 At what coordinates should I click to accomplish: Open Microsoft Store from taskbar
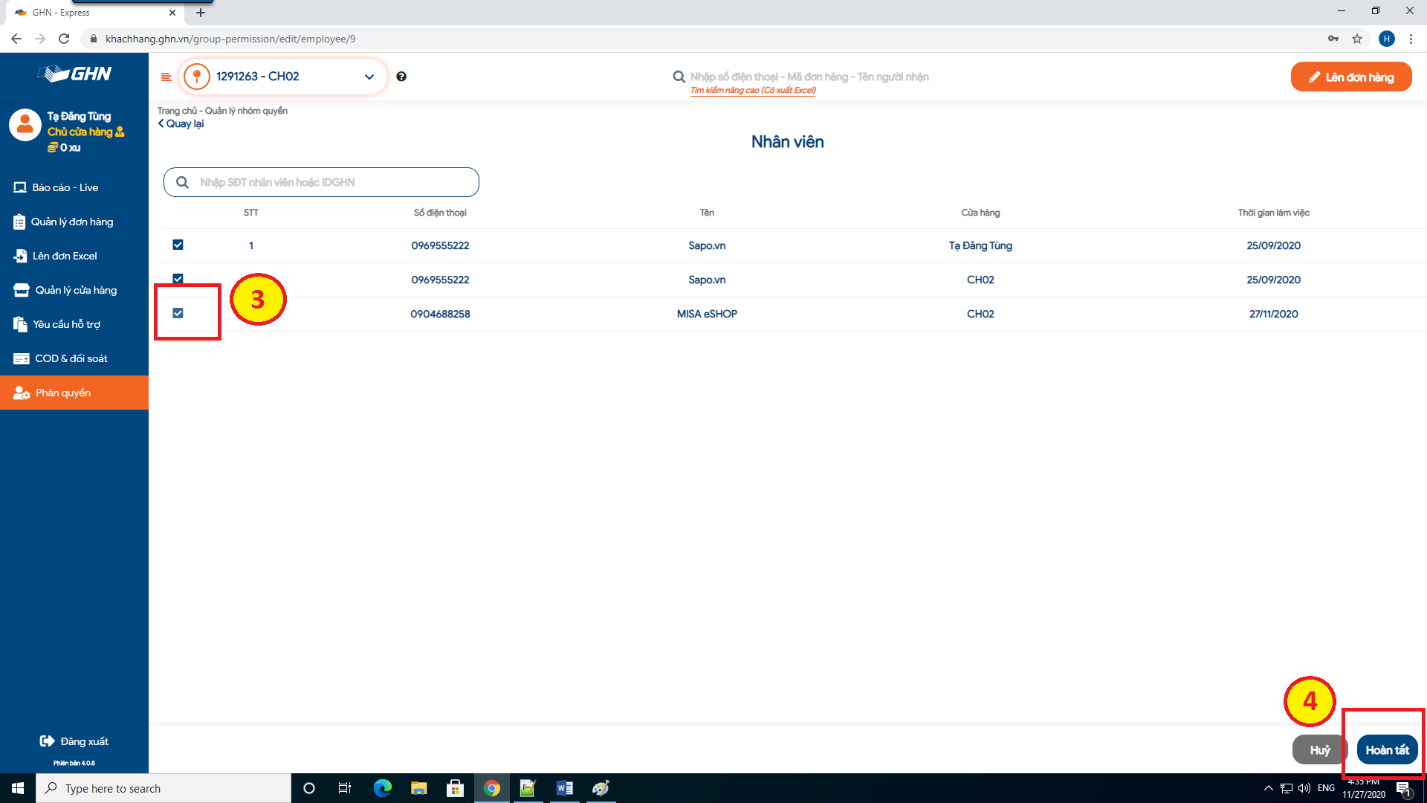click(x=455, y=788)
